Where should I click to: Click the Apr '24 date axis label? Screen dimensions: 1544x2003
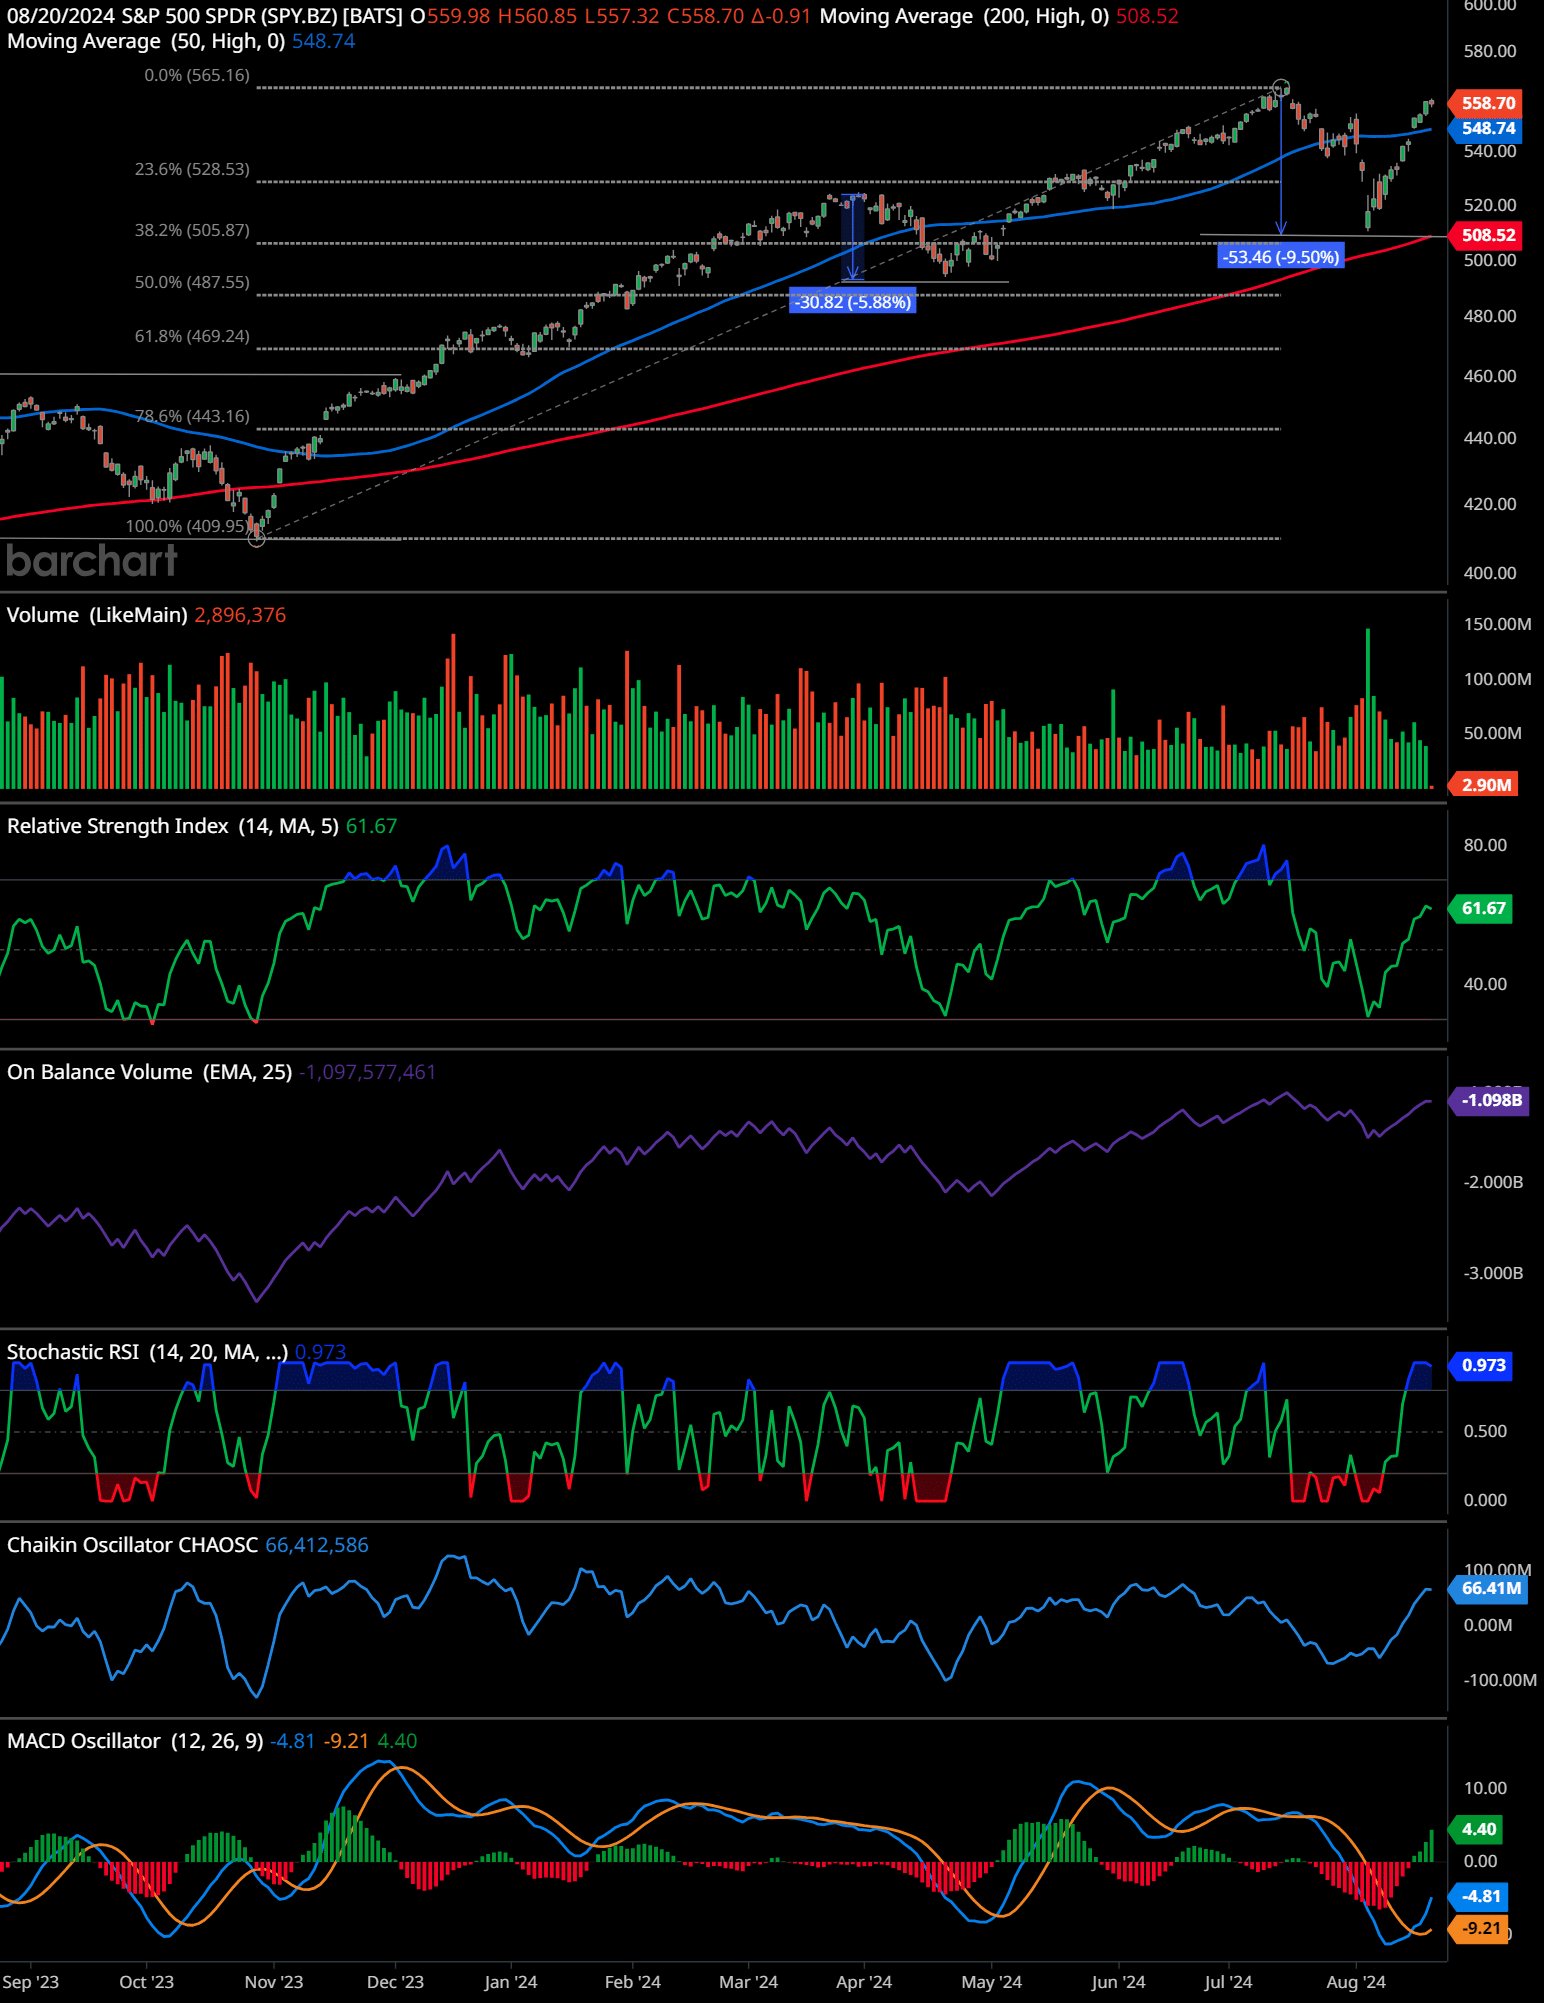pyautogui.click(x=864, y=1982)
